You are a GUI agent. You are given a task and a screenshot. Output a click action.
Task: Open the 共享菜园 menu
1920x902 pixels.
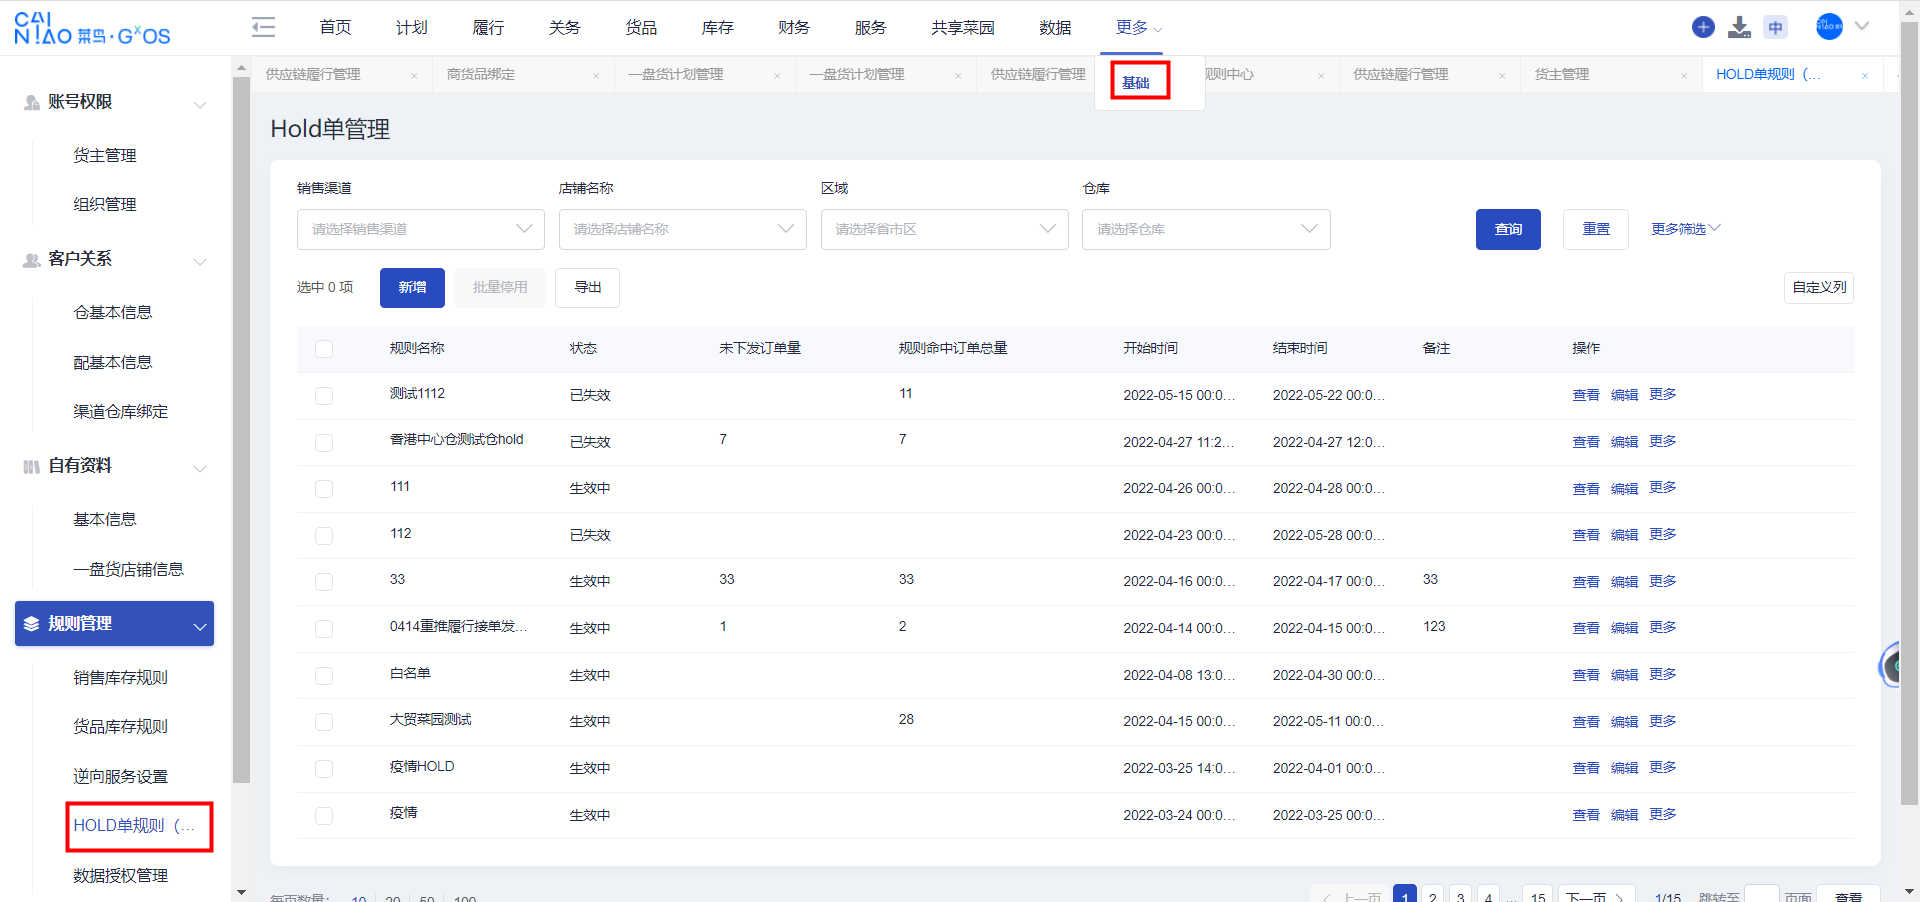963,27
